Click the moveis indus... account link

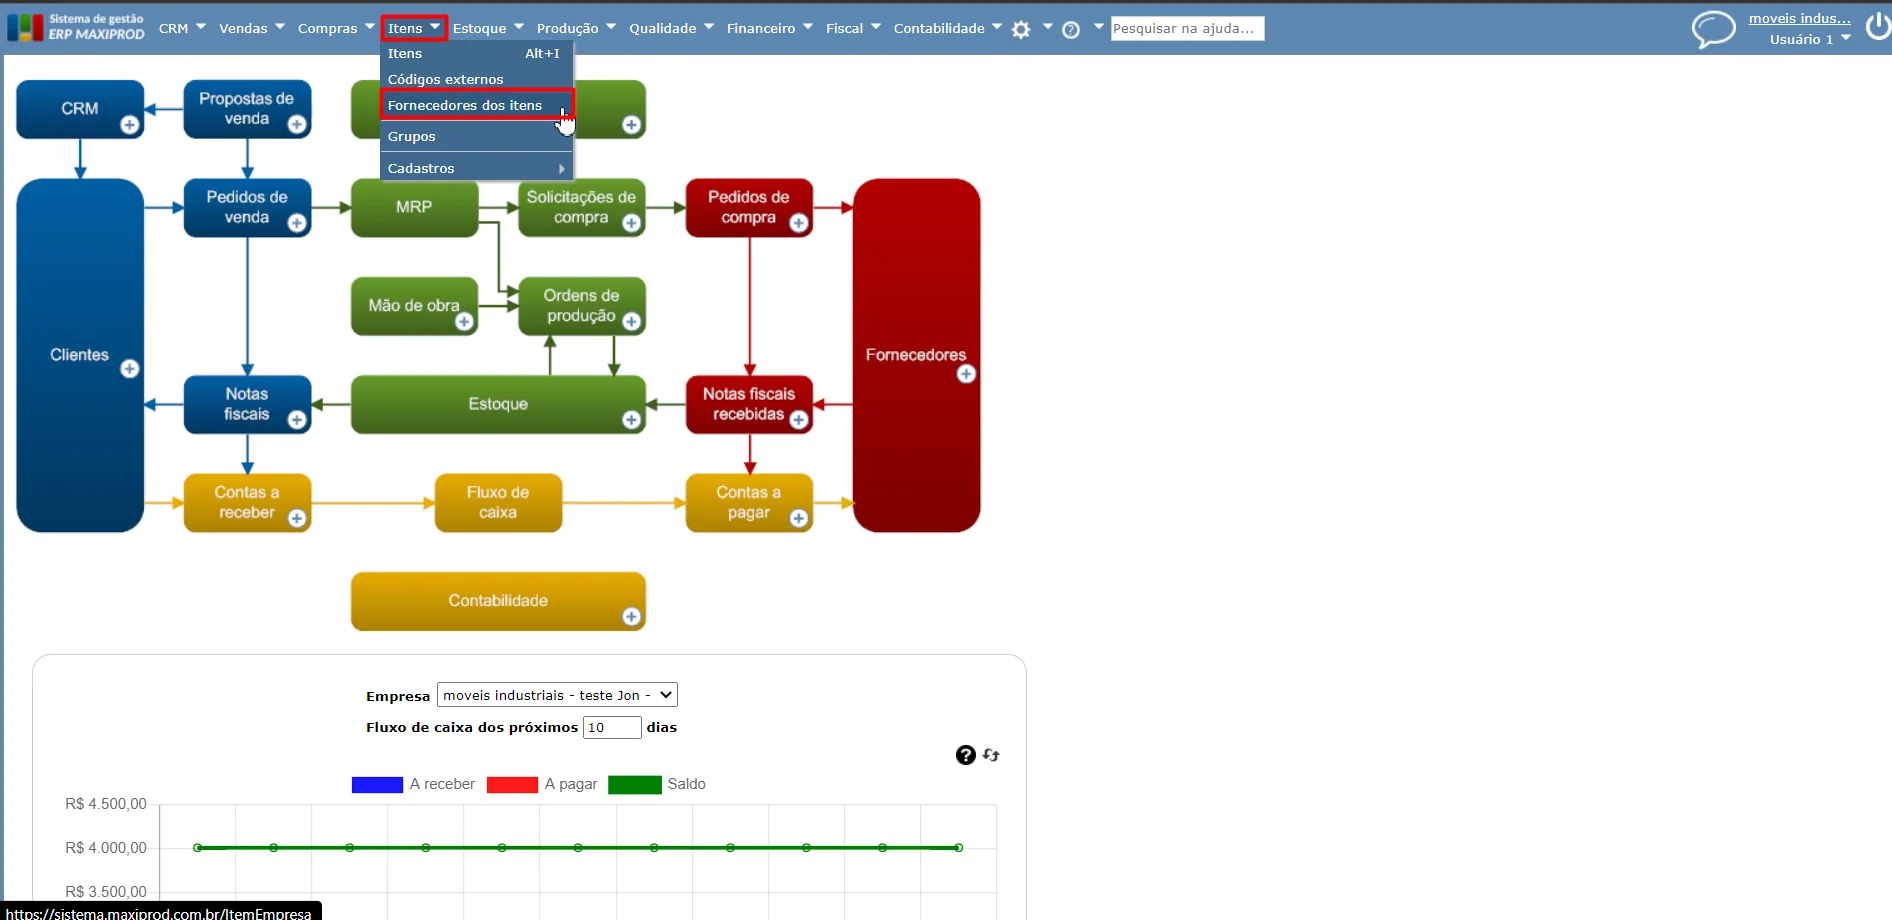coord(1799,18)
